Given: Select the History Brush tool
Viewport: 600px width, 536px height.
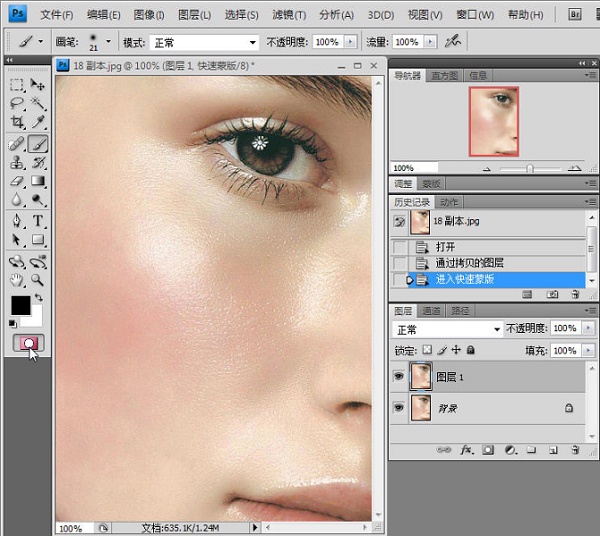Looking at the screenshot, I should pos(38,163).
